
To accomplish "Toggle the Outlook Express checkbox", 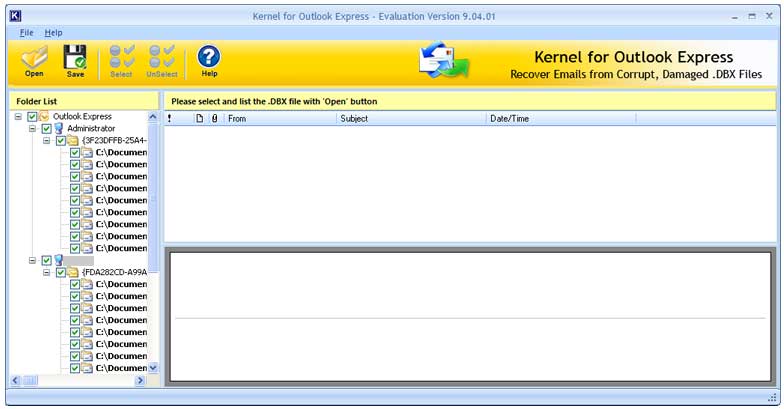I will point(32,116).
